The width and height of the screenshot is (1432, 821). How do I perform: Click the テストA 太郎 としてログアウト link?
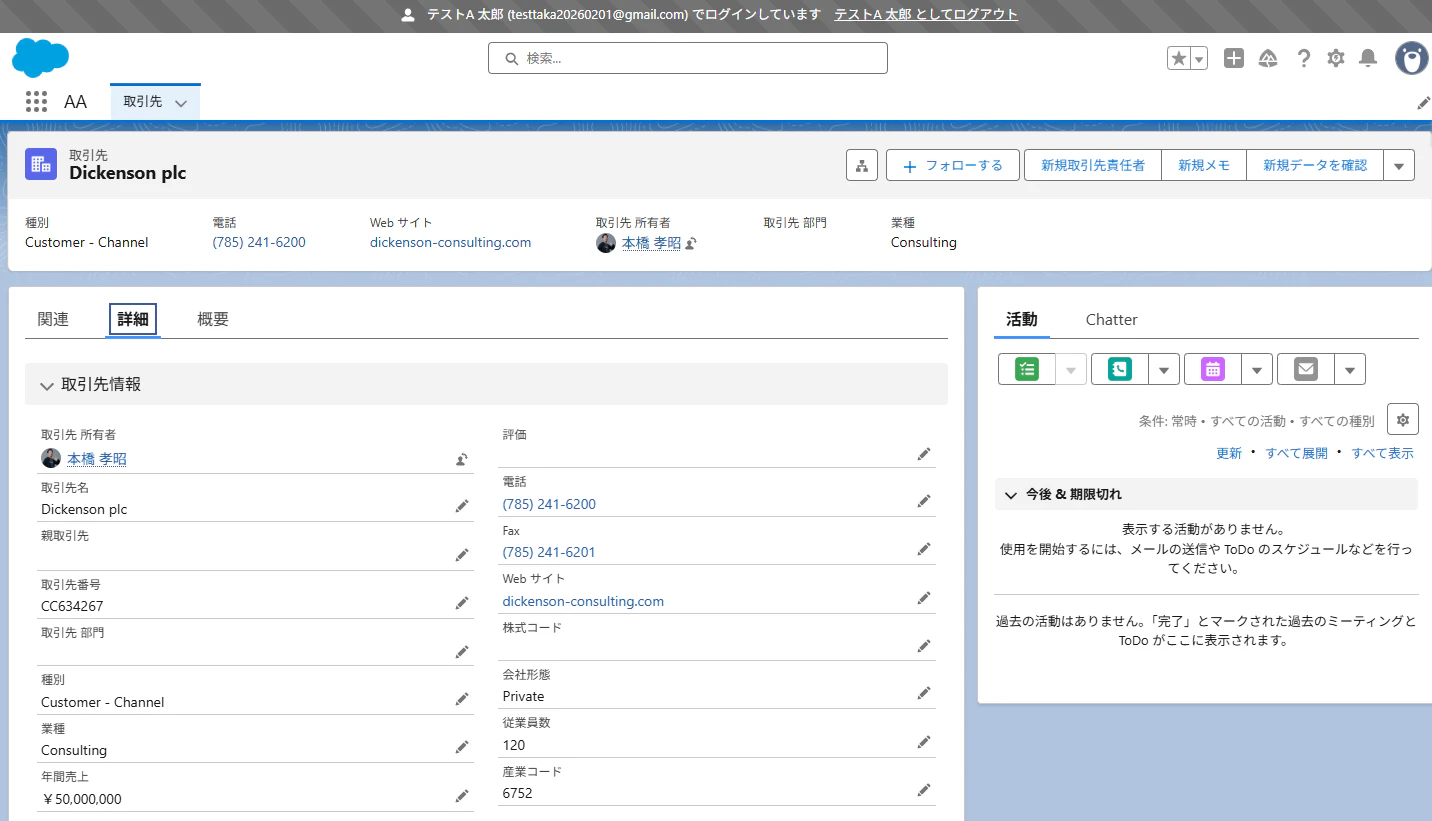click(x=927, y=15)
